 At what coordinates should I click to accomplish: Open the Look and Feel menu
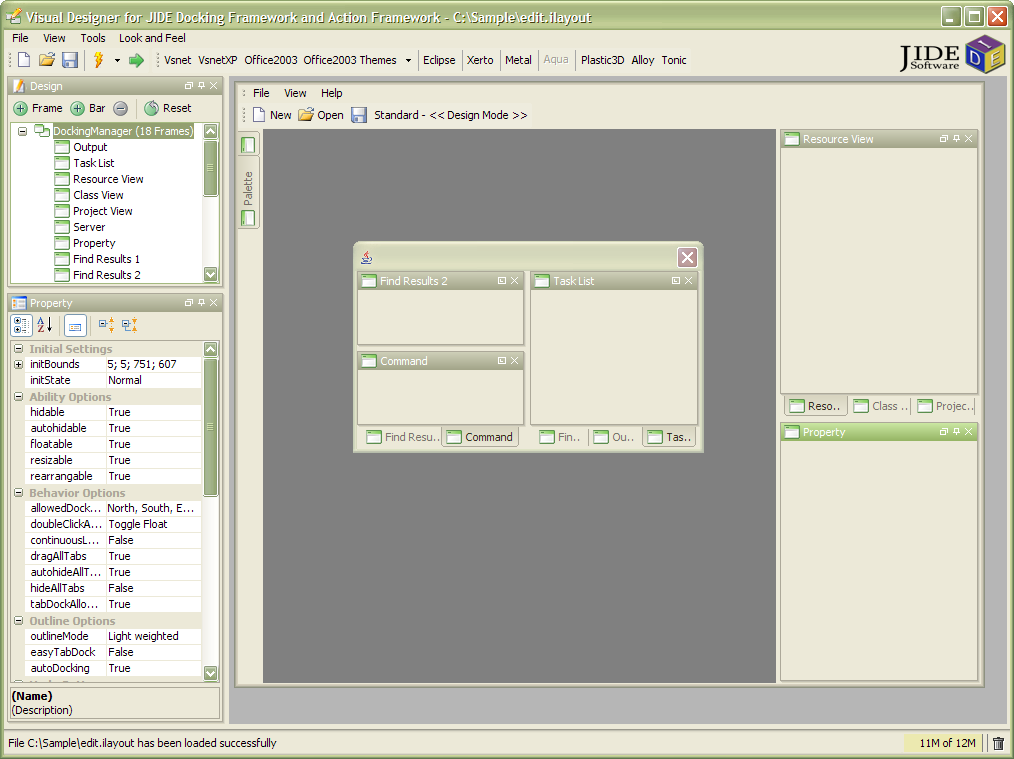coord(152,38)
